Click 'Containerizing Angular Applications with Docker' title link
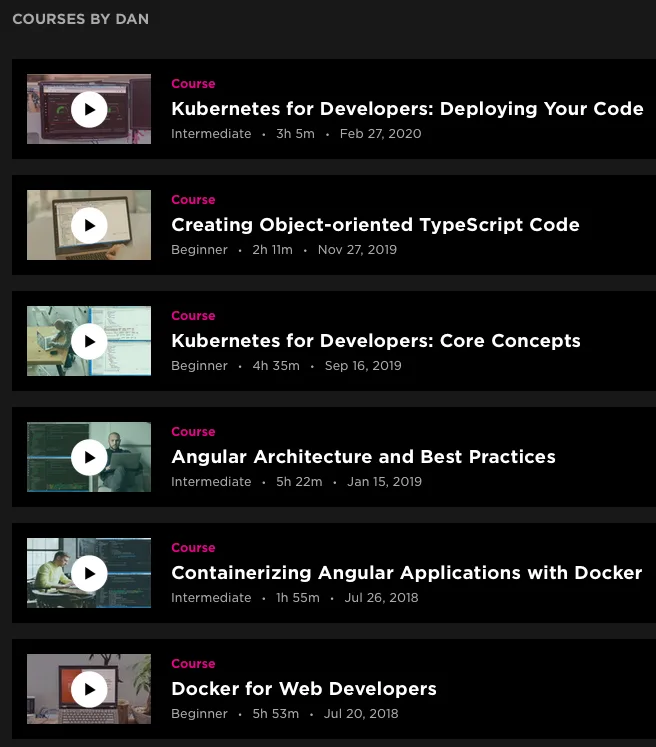 (406, 573)
